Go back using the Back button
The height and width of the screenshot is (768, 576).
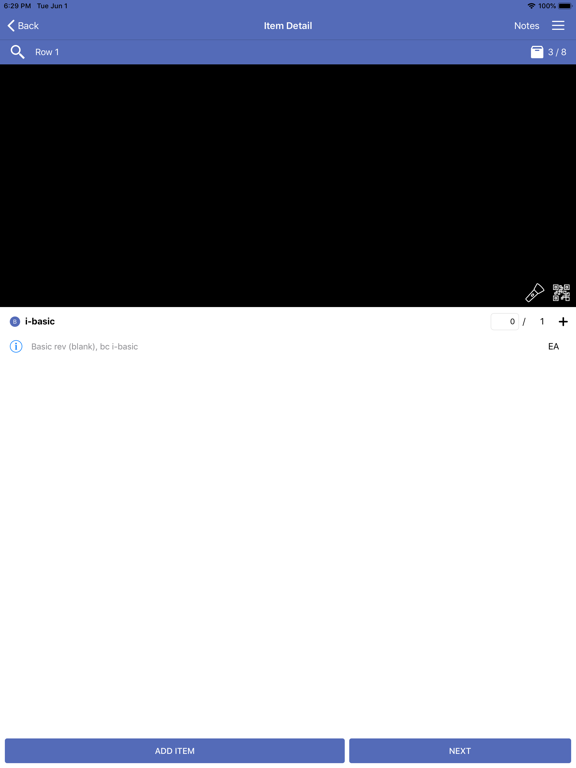click(x=23, y=25)
